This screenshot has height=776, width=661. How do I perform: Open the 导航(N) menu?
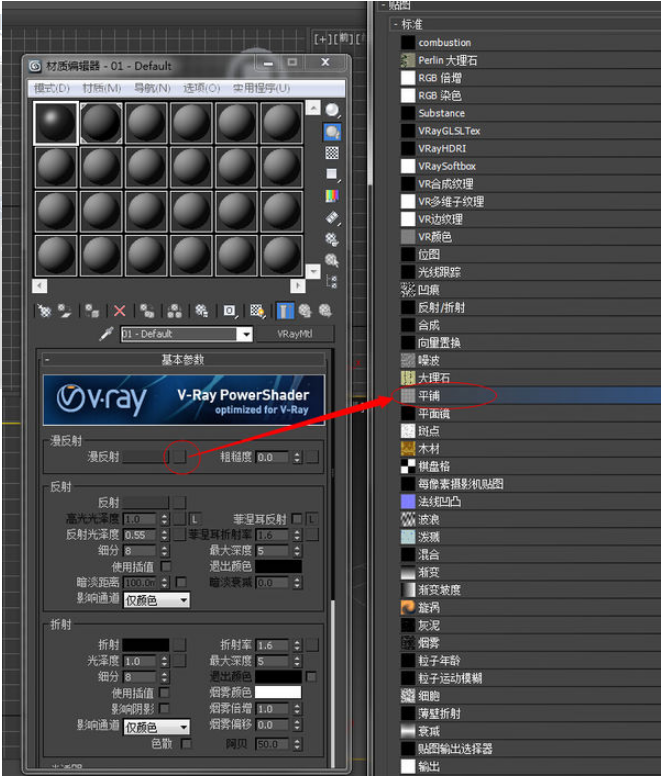(x=152, y=88)
